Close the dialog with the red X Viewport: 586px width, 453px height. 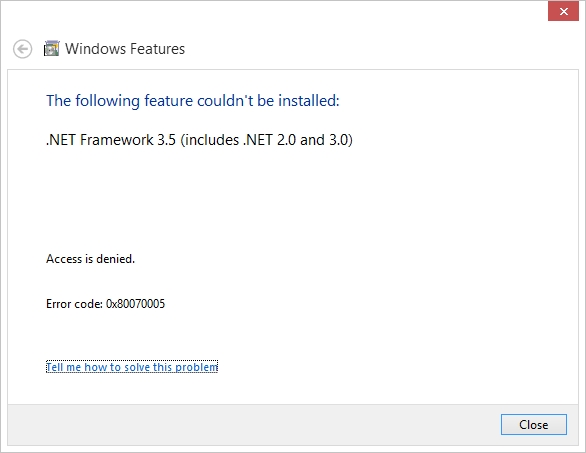click(x=563, y=11)
